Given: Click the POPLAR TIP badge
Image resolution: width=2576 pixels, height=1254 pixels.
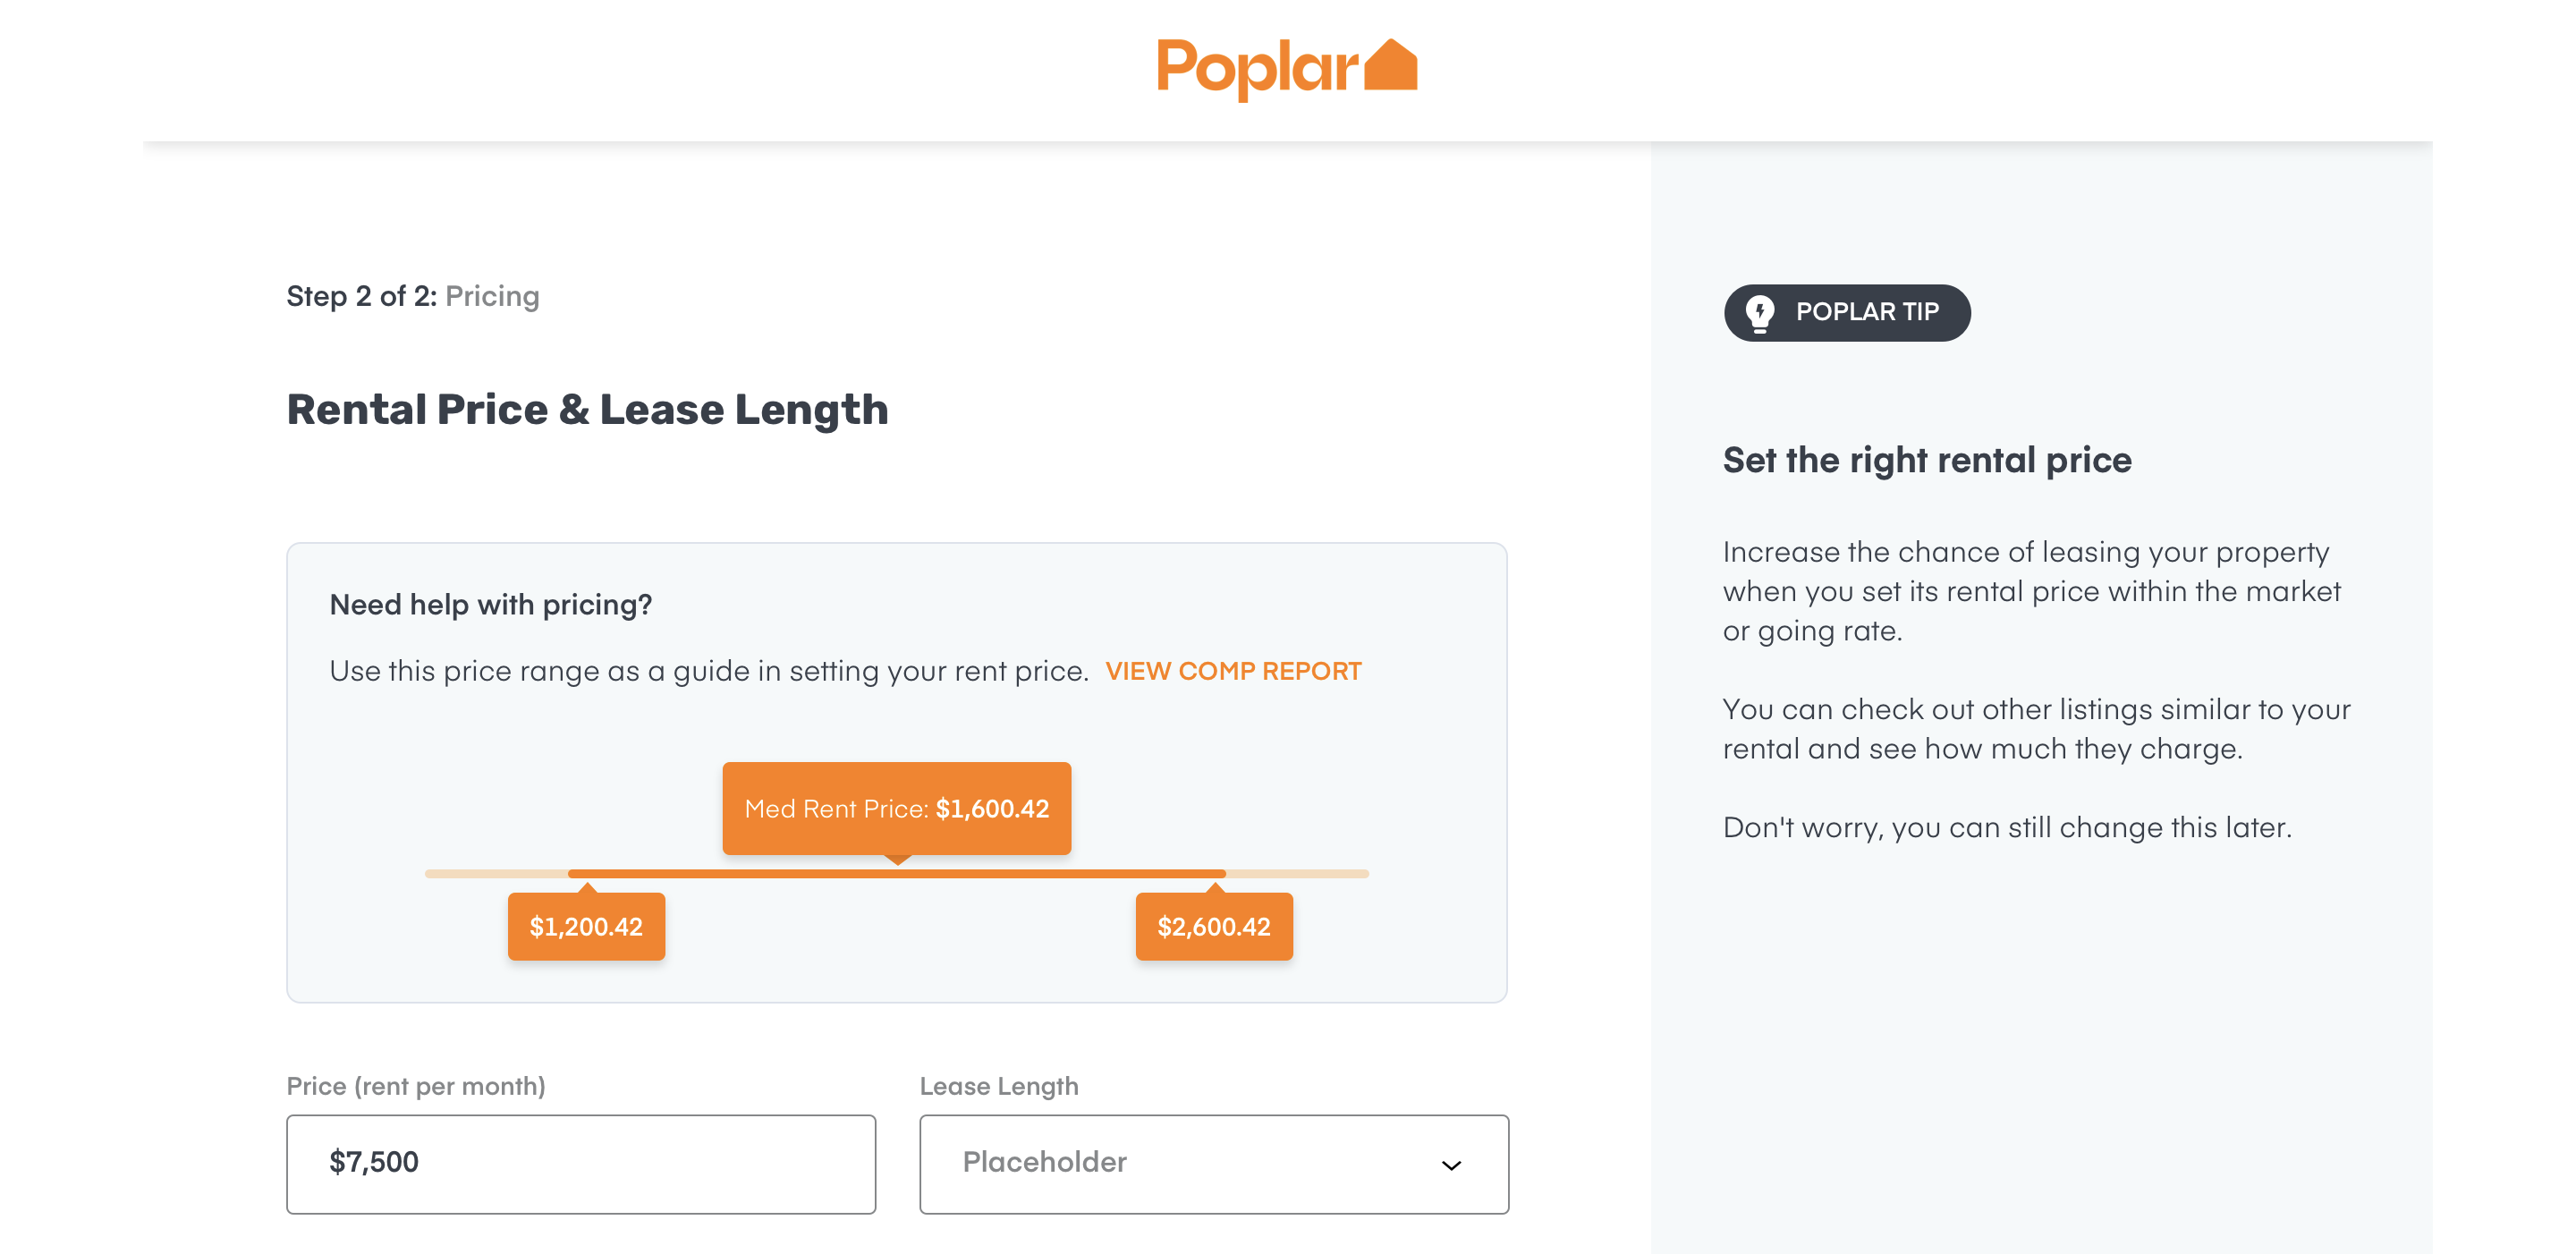Looking at the screenshot, I should coord(1847,313).
